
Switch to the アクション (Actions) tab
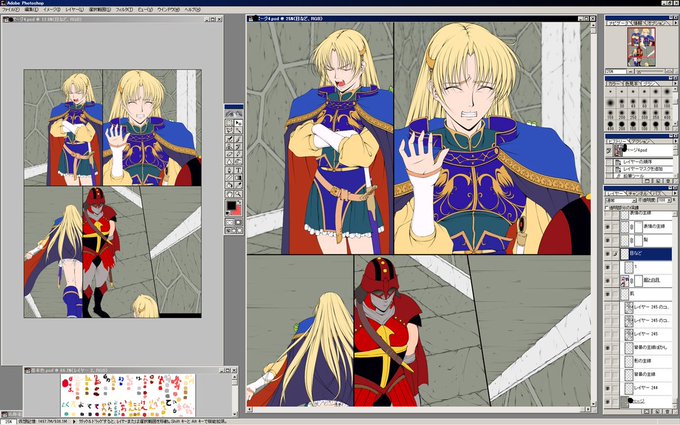(x=639, y=141)
